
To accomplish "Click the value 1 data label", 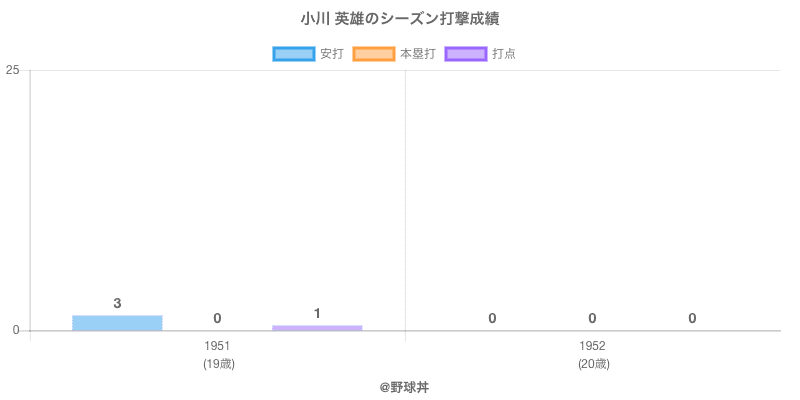I will pyautogui.click(x=317, y=314).
